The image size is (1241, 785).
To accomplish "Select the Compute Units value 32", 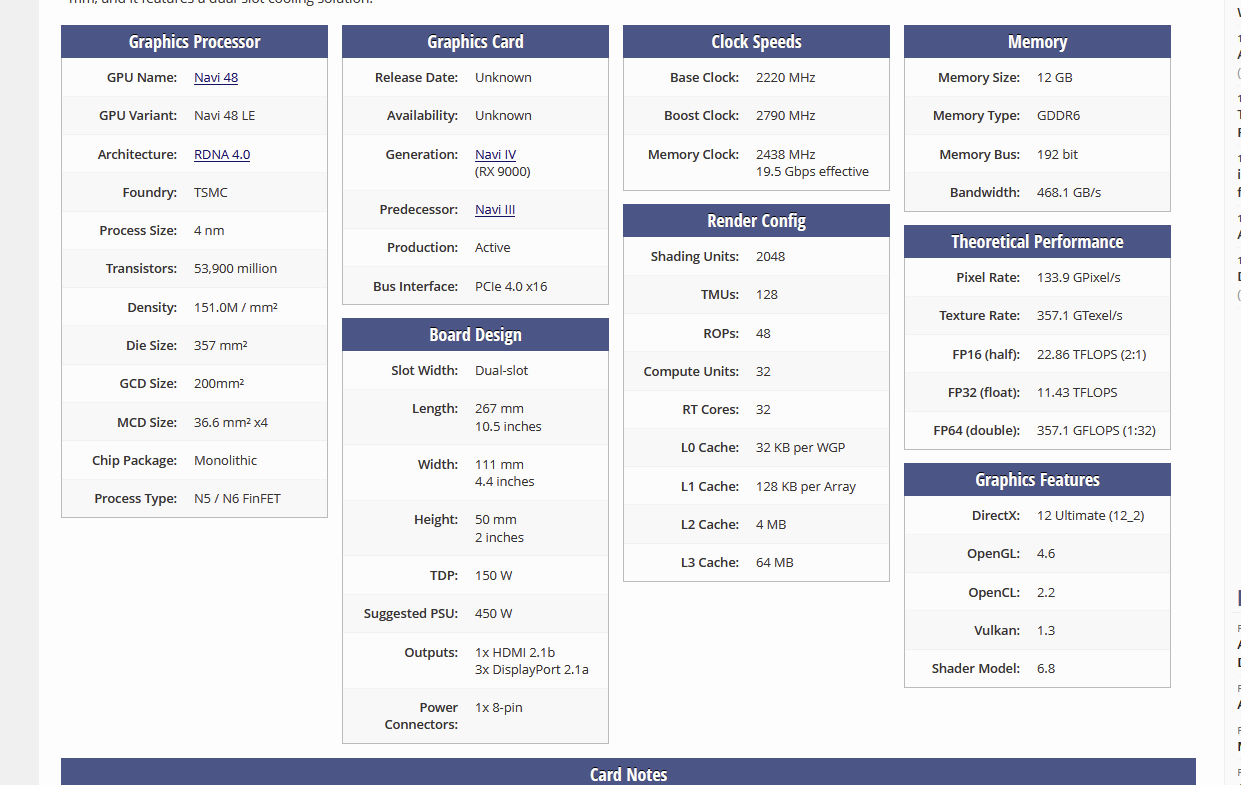I will 764,371.
